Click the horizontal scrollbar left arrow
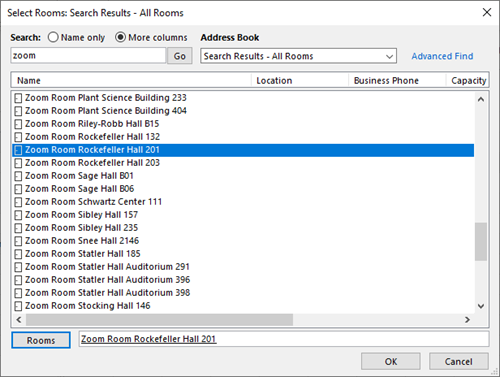Screen dimensions: 500x377 click(19, 320)
